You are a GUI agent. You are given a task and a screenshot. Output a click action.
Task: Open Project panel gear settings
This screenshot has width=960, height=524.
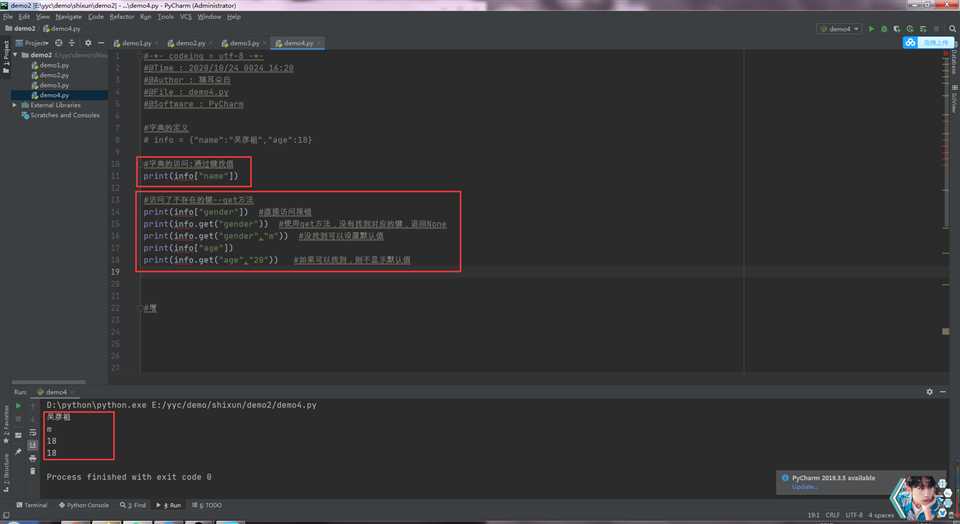click(x=88, y=43)
